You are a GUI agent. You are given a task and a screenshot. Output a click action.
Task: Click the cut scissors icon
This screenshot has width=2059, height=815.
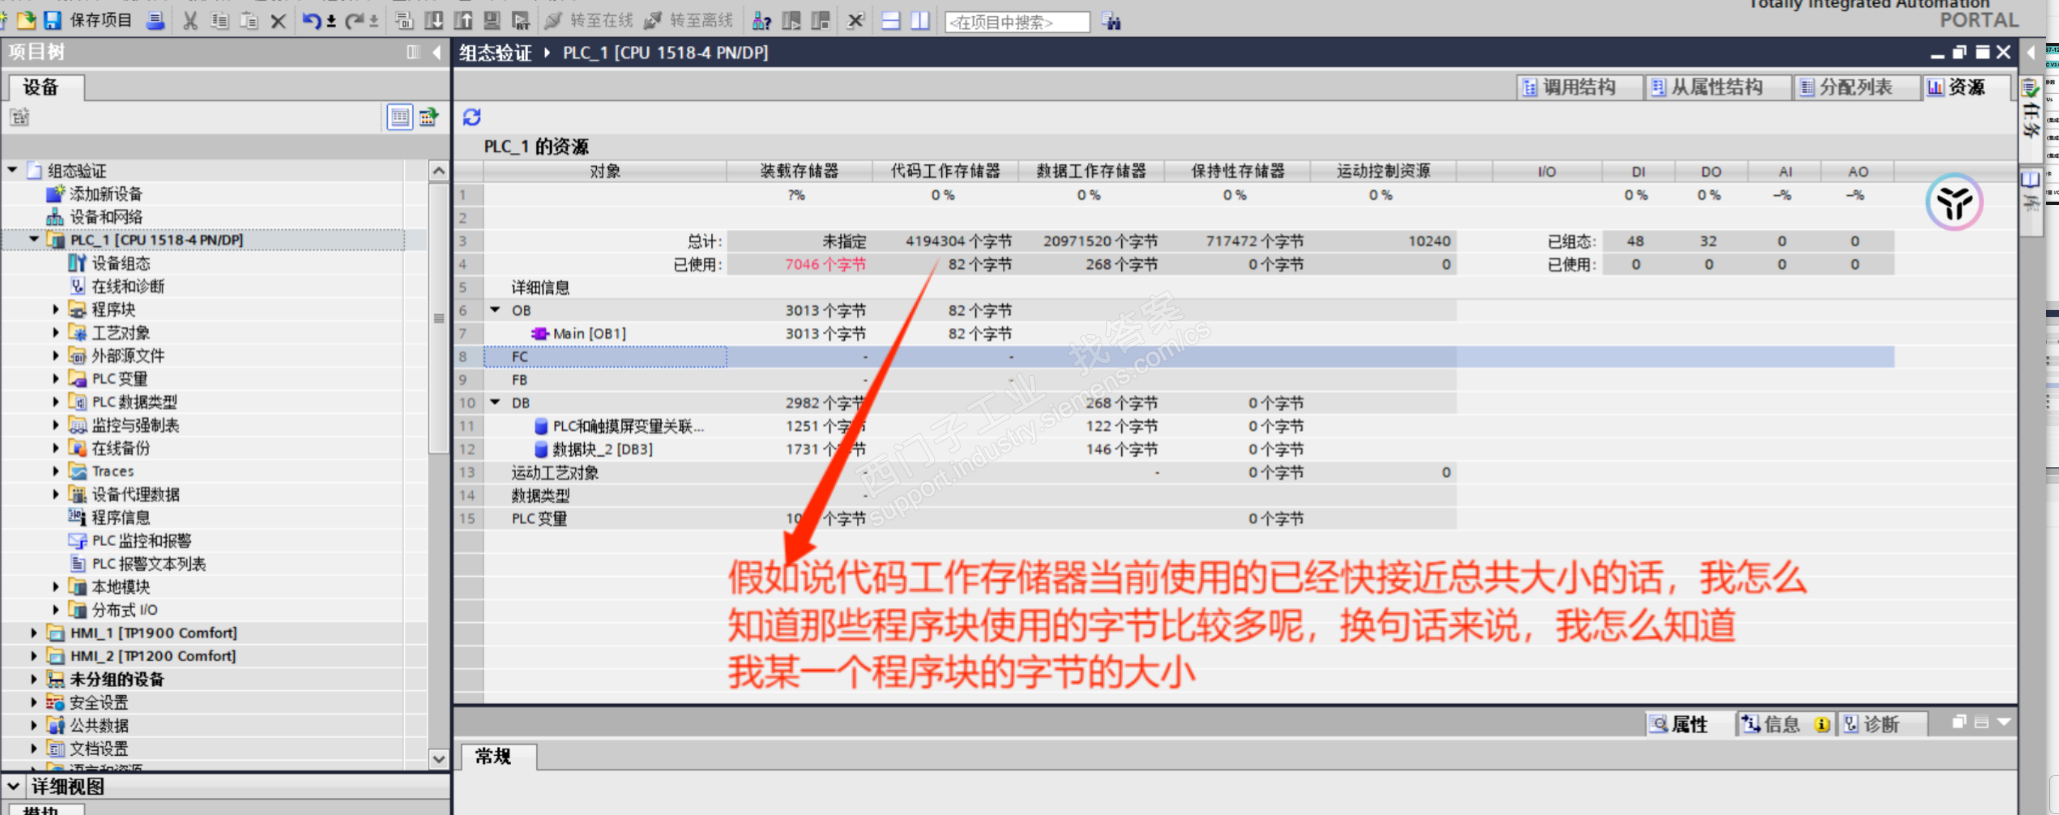pyautogui.click(x=190, y=20)
